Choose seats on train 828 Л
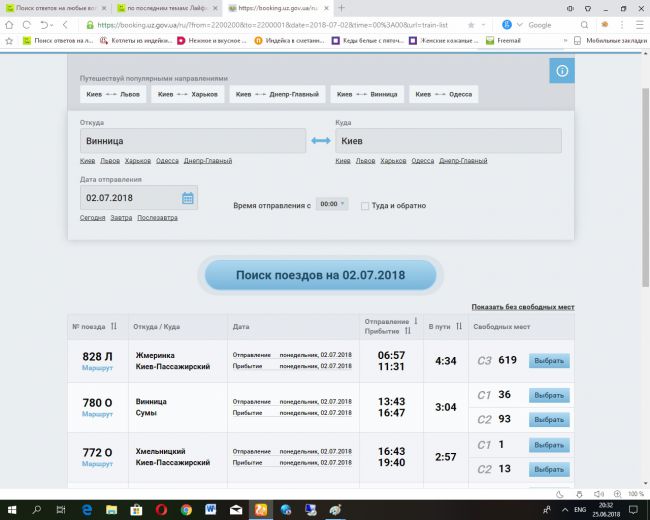650x520 pixels. [x=549, y=361]
